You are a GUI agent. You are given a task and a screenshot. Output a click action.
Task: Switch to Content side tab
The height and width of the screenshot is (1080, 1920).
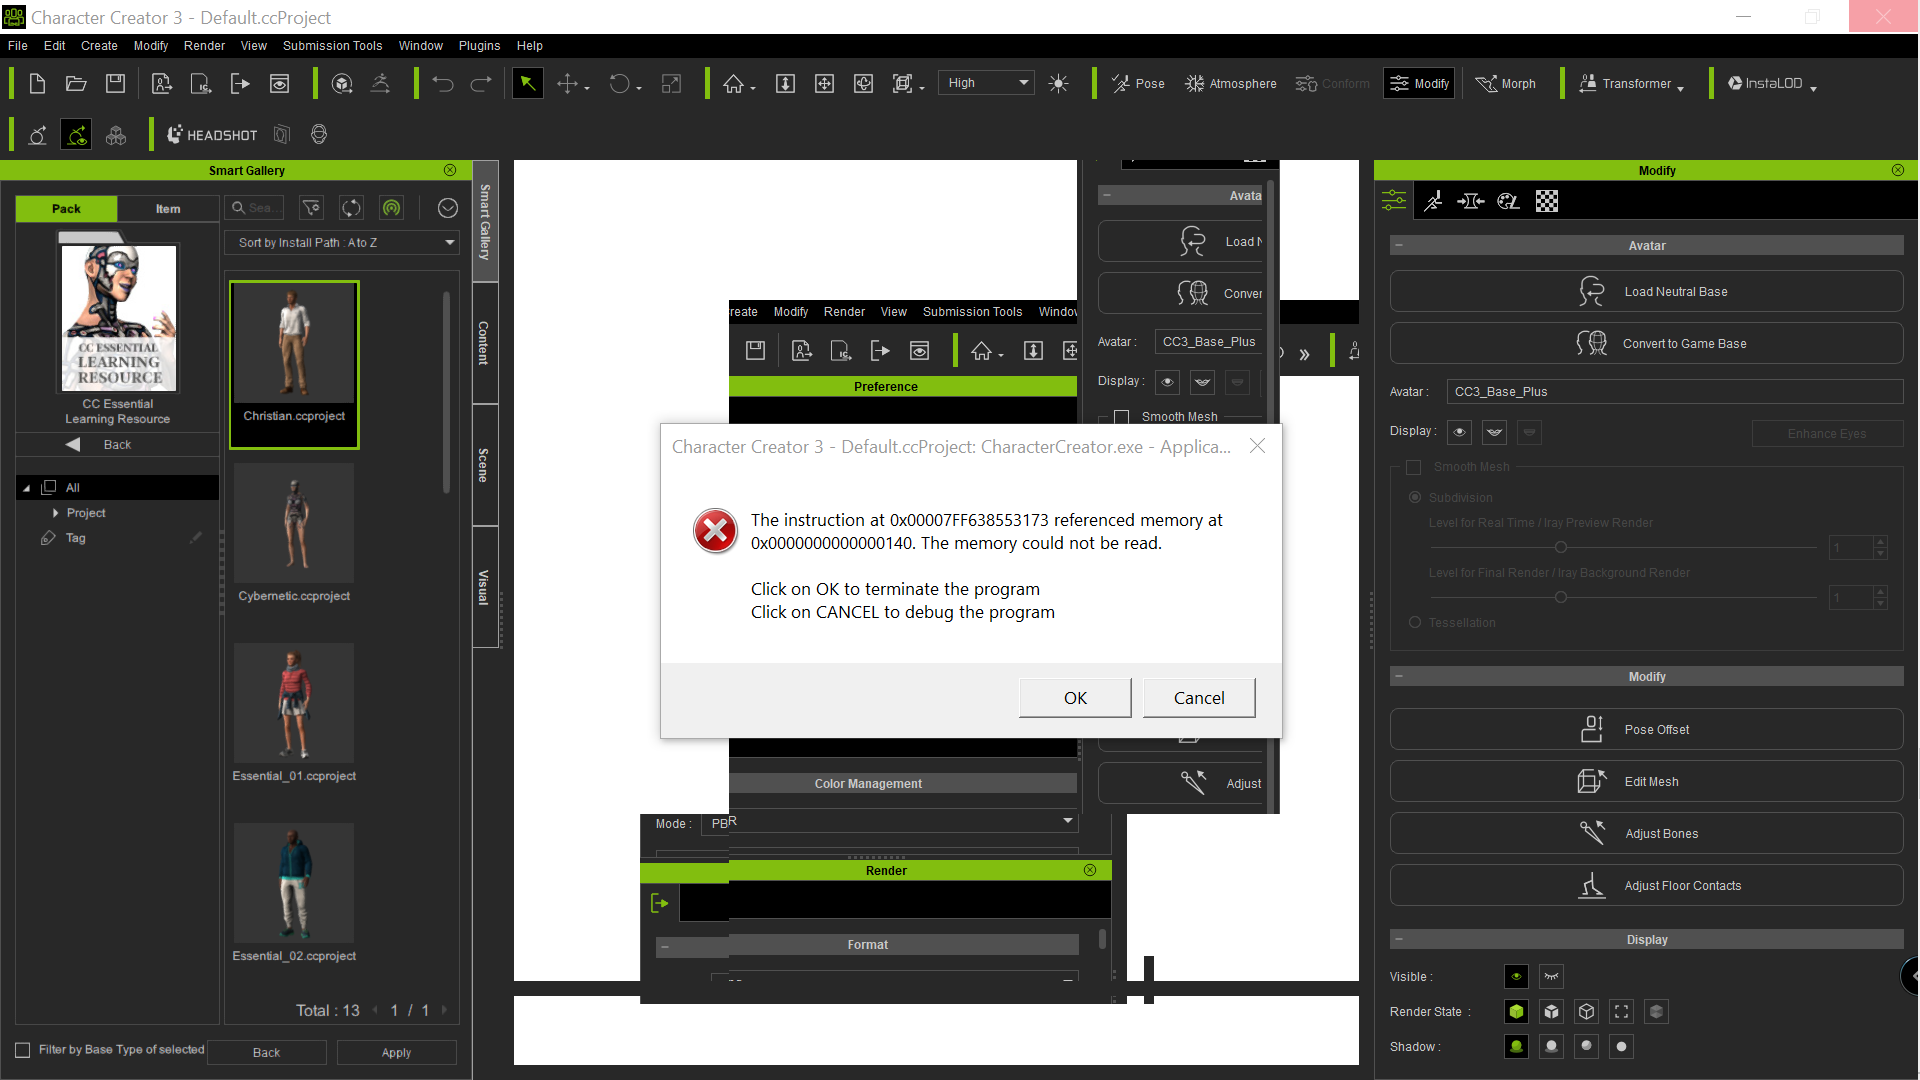coord(484,343)
